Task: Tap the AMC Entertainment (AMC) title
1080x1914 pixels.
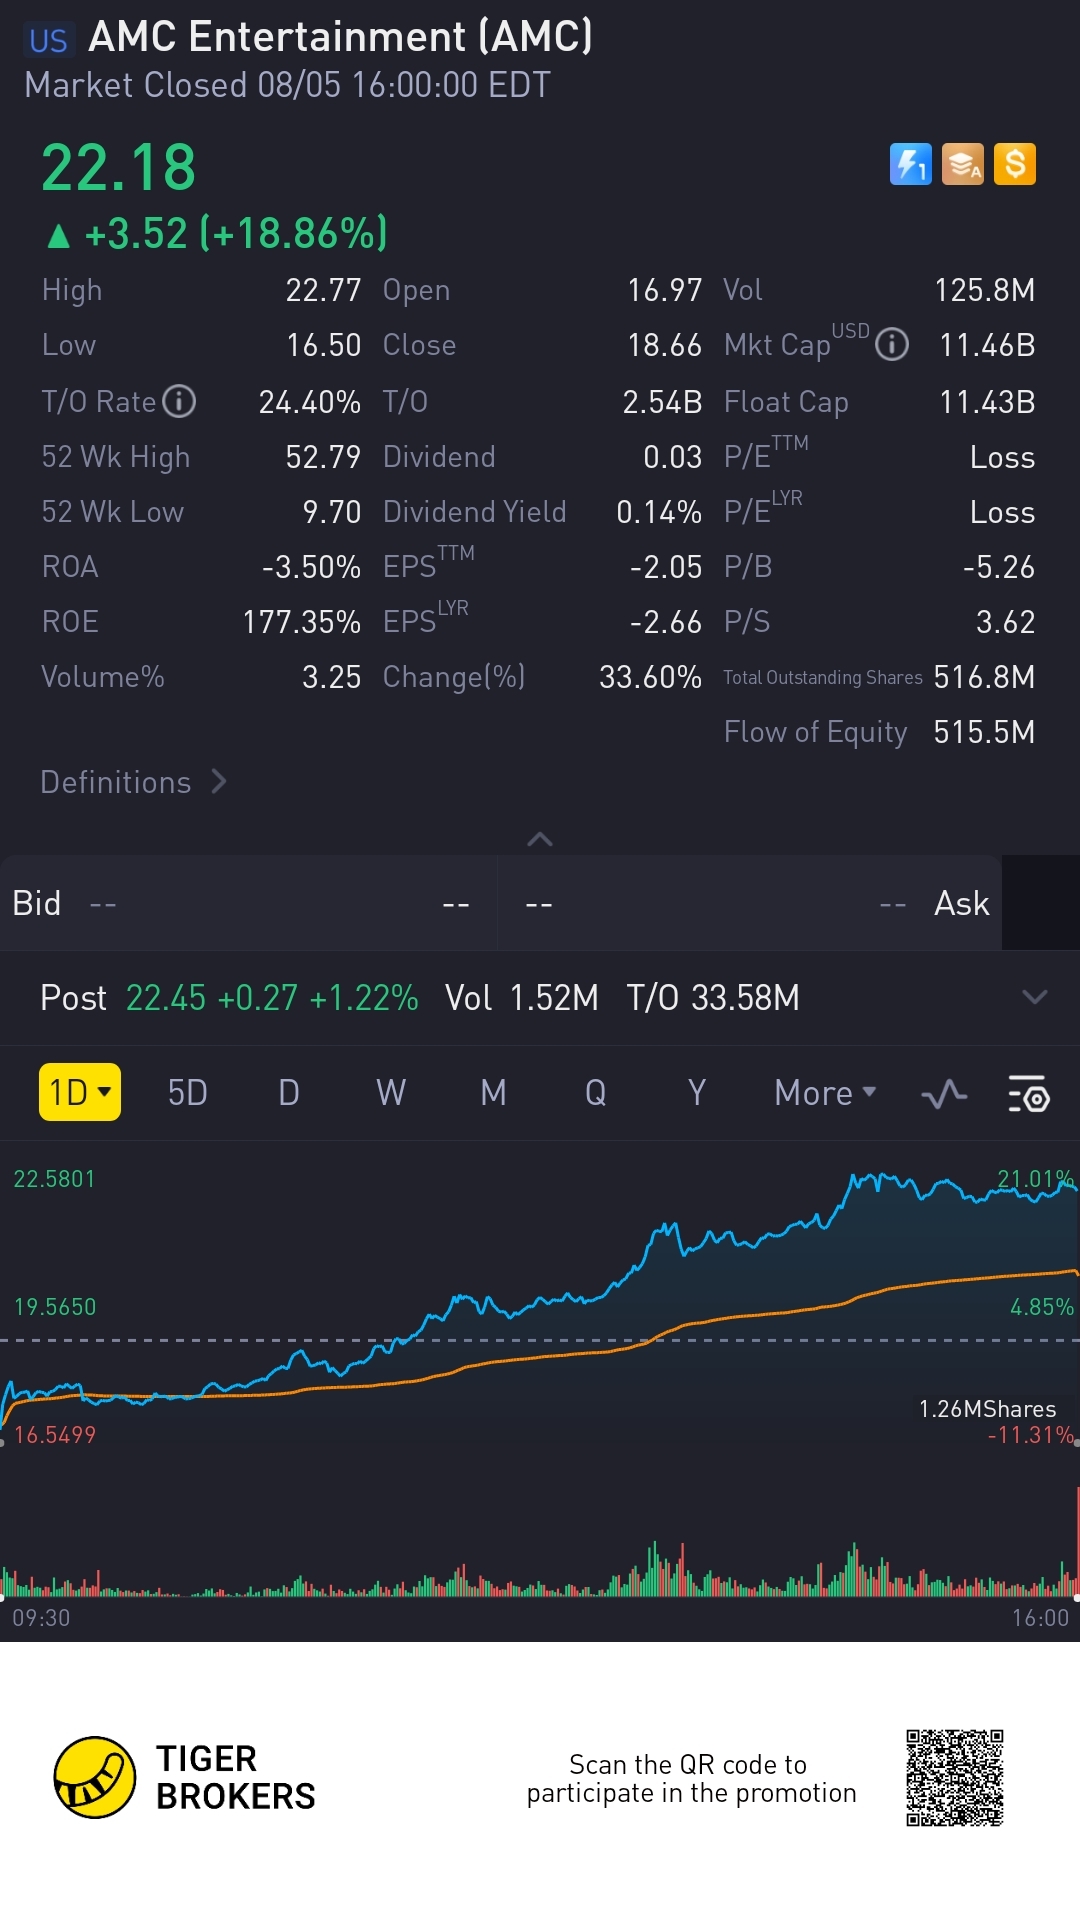Action: (x=340, y=37)
